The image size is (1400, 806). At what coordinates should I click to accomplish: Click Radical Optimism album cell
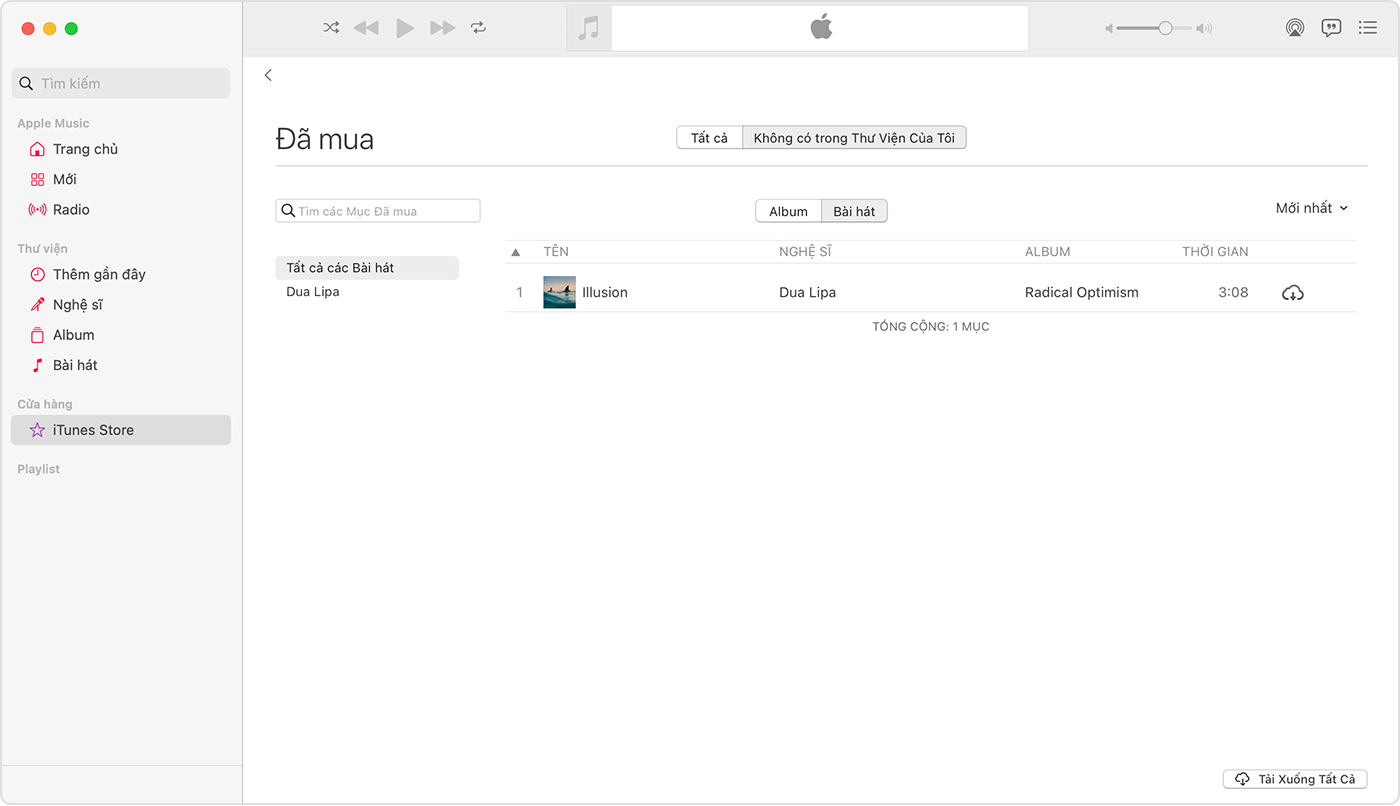(1082, 292)
